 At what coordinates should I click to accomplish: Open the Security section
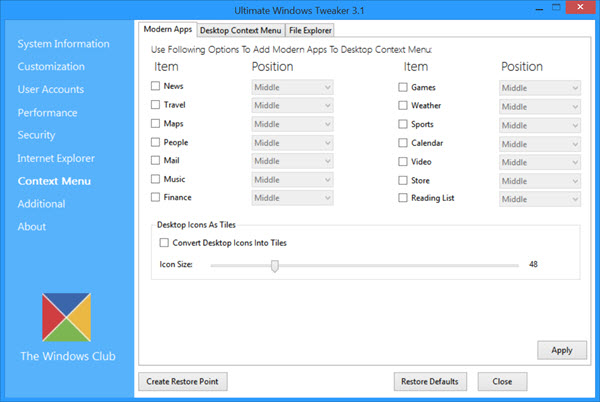36,135
